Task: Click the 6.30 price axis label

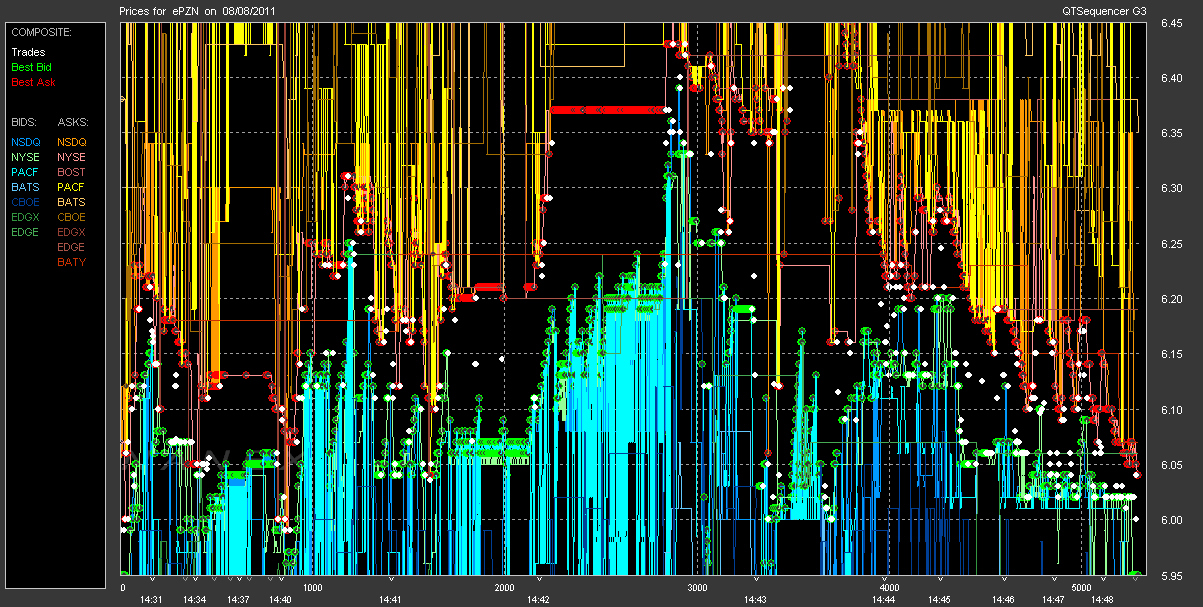Action: tap(1171, 188)
